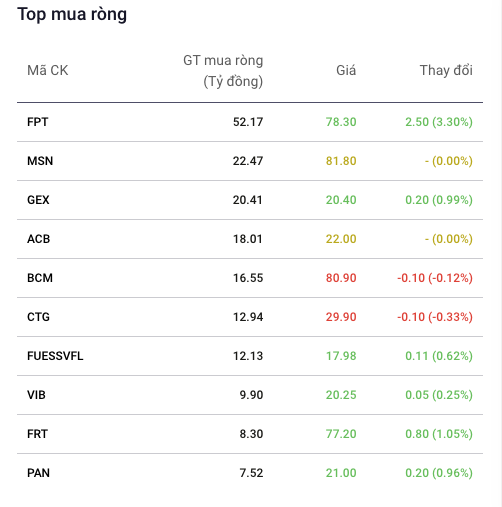Image resolution: width=502 pixels, height=507 pixels.
Task: Select the CTG stock code
Action: tap(38, 317)
